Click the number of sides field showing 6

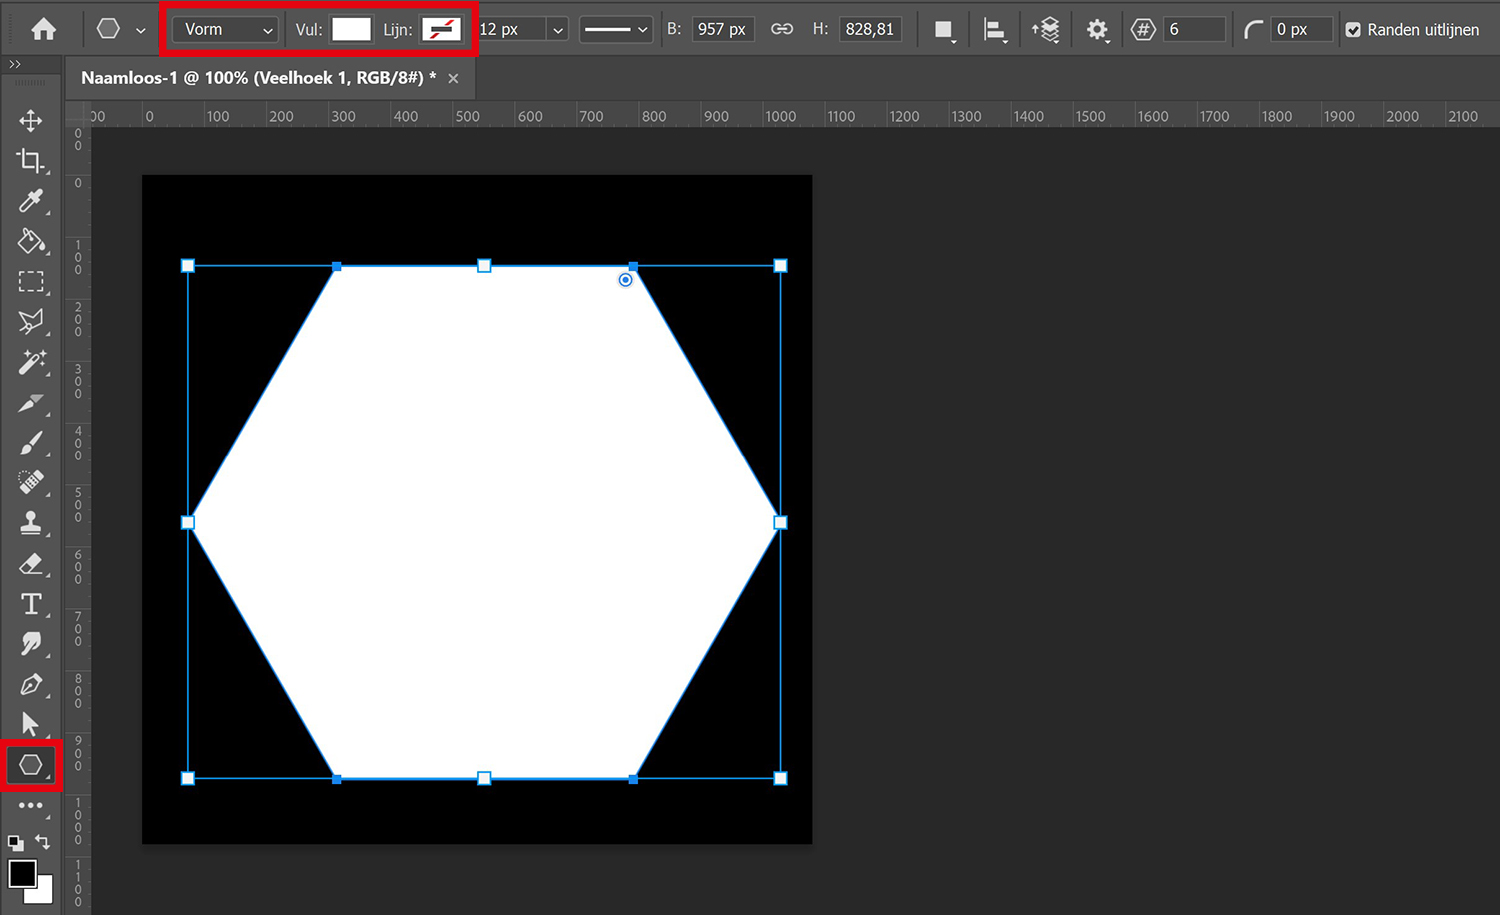coord(1195,29)
